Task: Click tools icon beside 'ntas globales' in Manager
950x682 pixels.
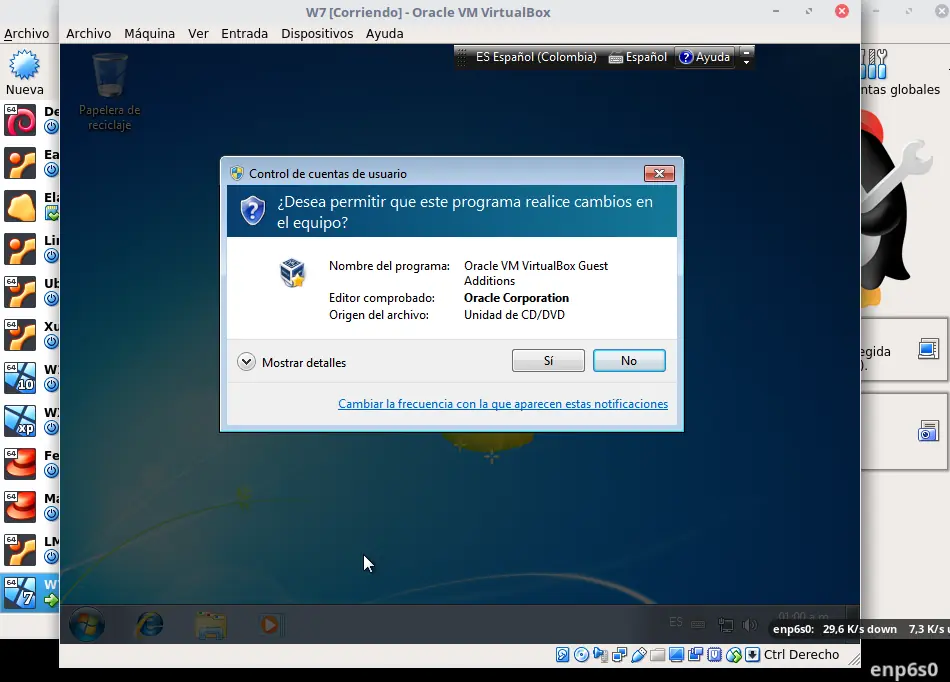Action: (x=874, y=64)
